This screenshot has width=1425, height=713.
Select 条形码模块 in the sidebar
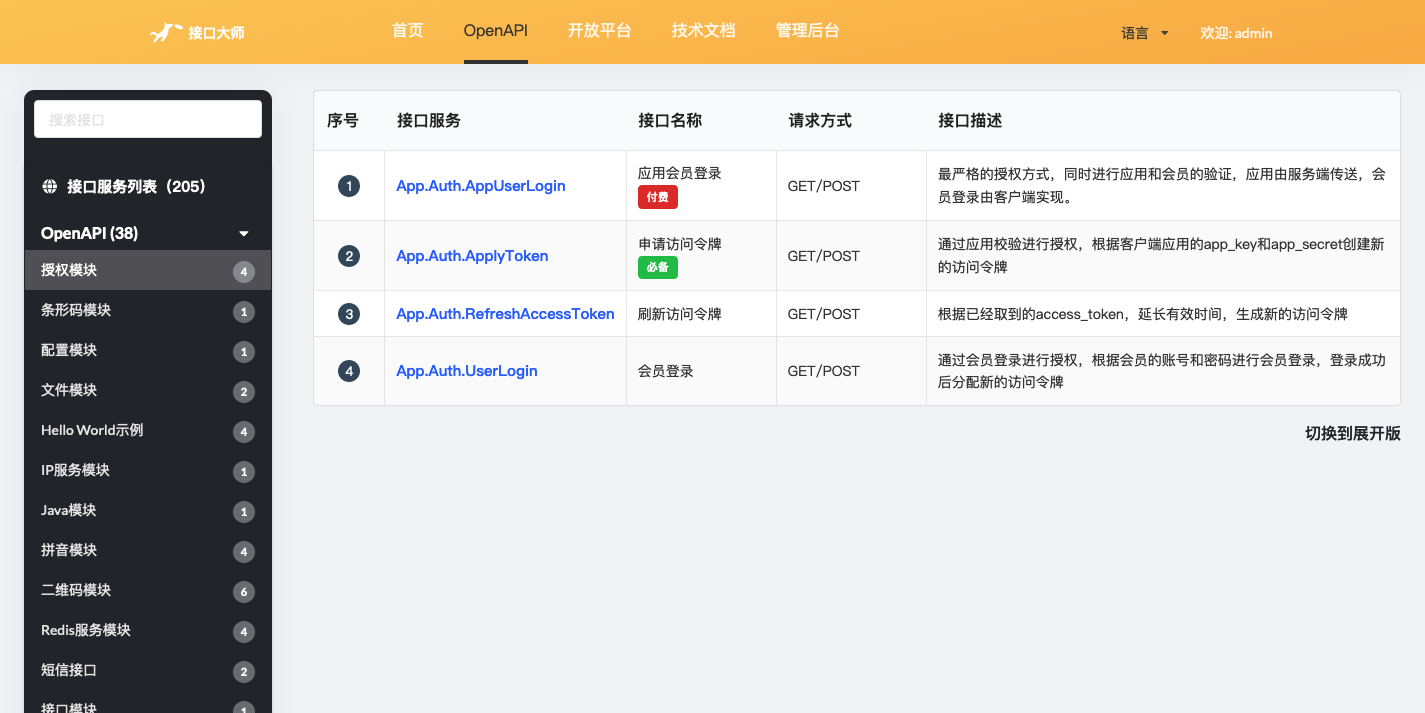point(148,310)
